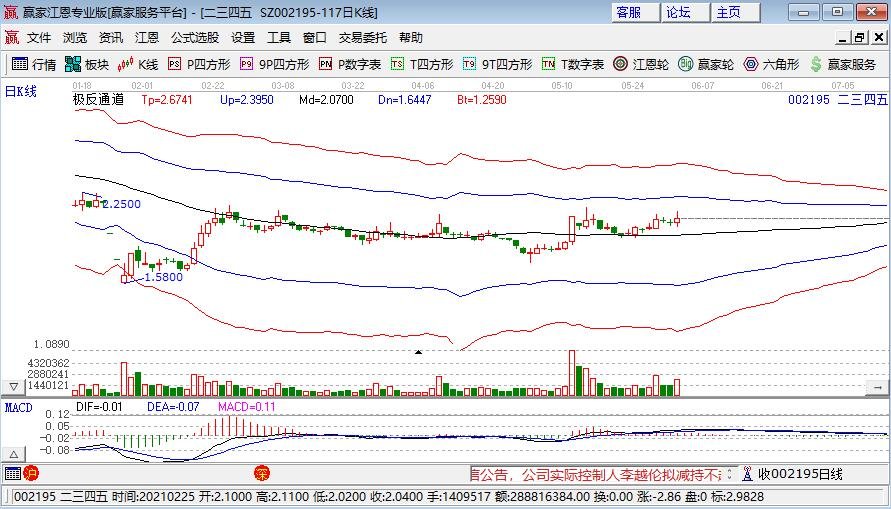Collapse volume panel with down triangle

pyautogui.click(x=13, y=387)
